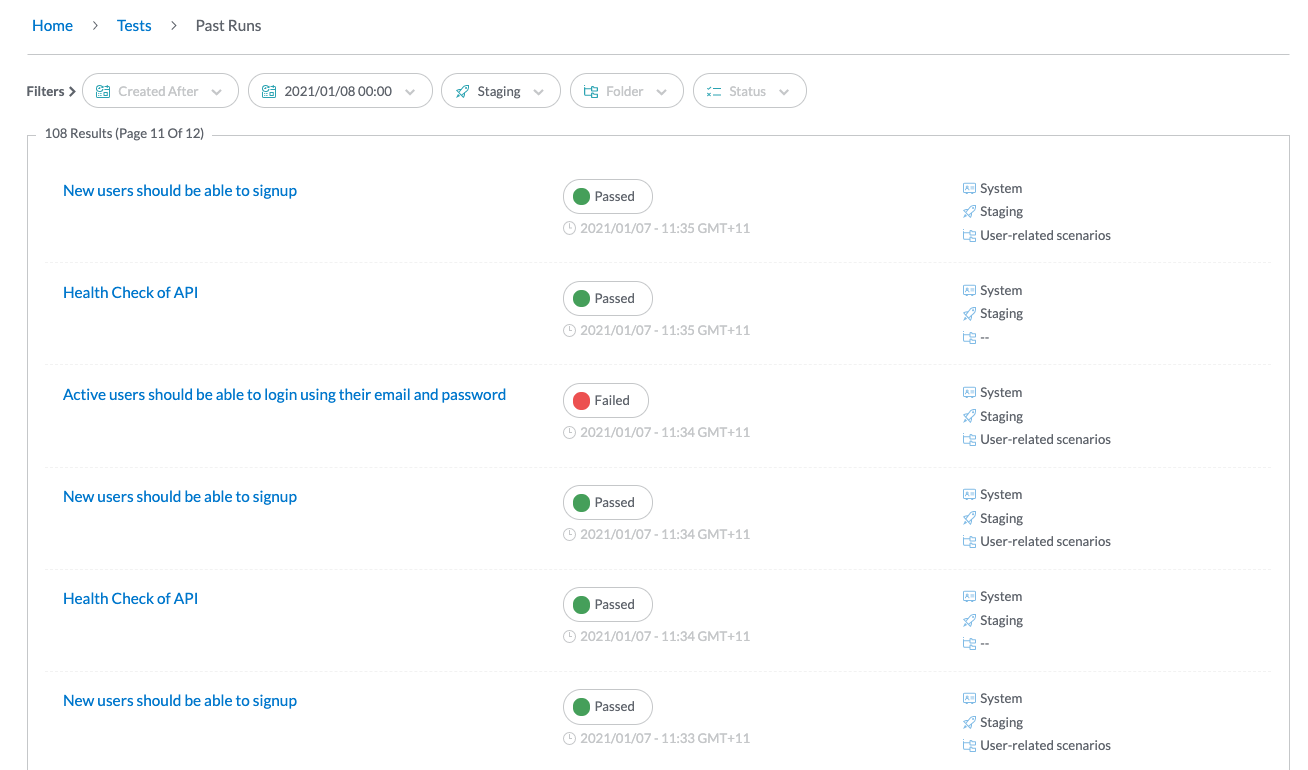Open the Status filter dropdown

pos(750,91)
